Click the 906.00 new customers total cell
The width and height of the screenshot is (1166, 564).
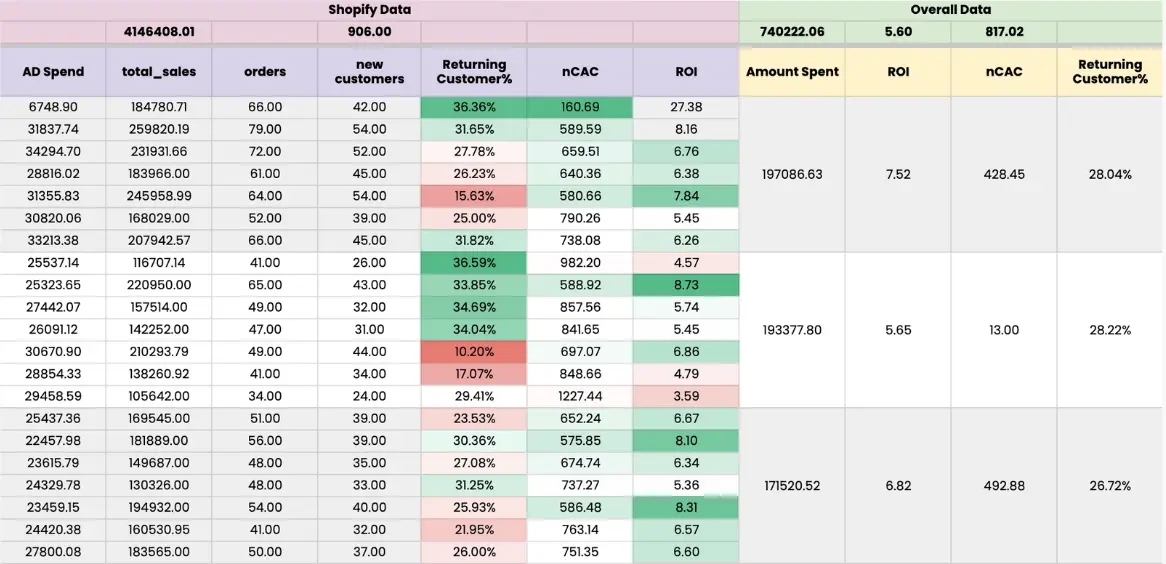click(369, 32)
